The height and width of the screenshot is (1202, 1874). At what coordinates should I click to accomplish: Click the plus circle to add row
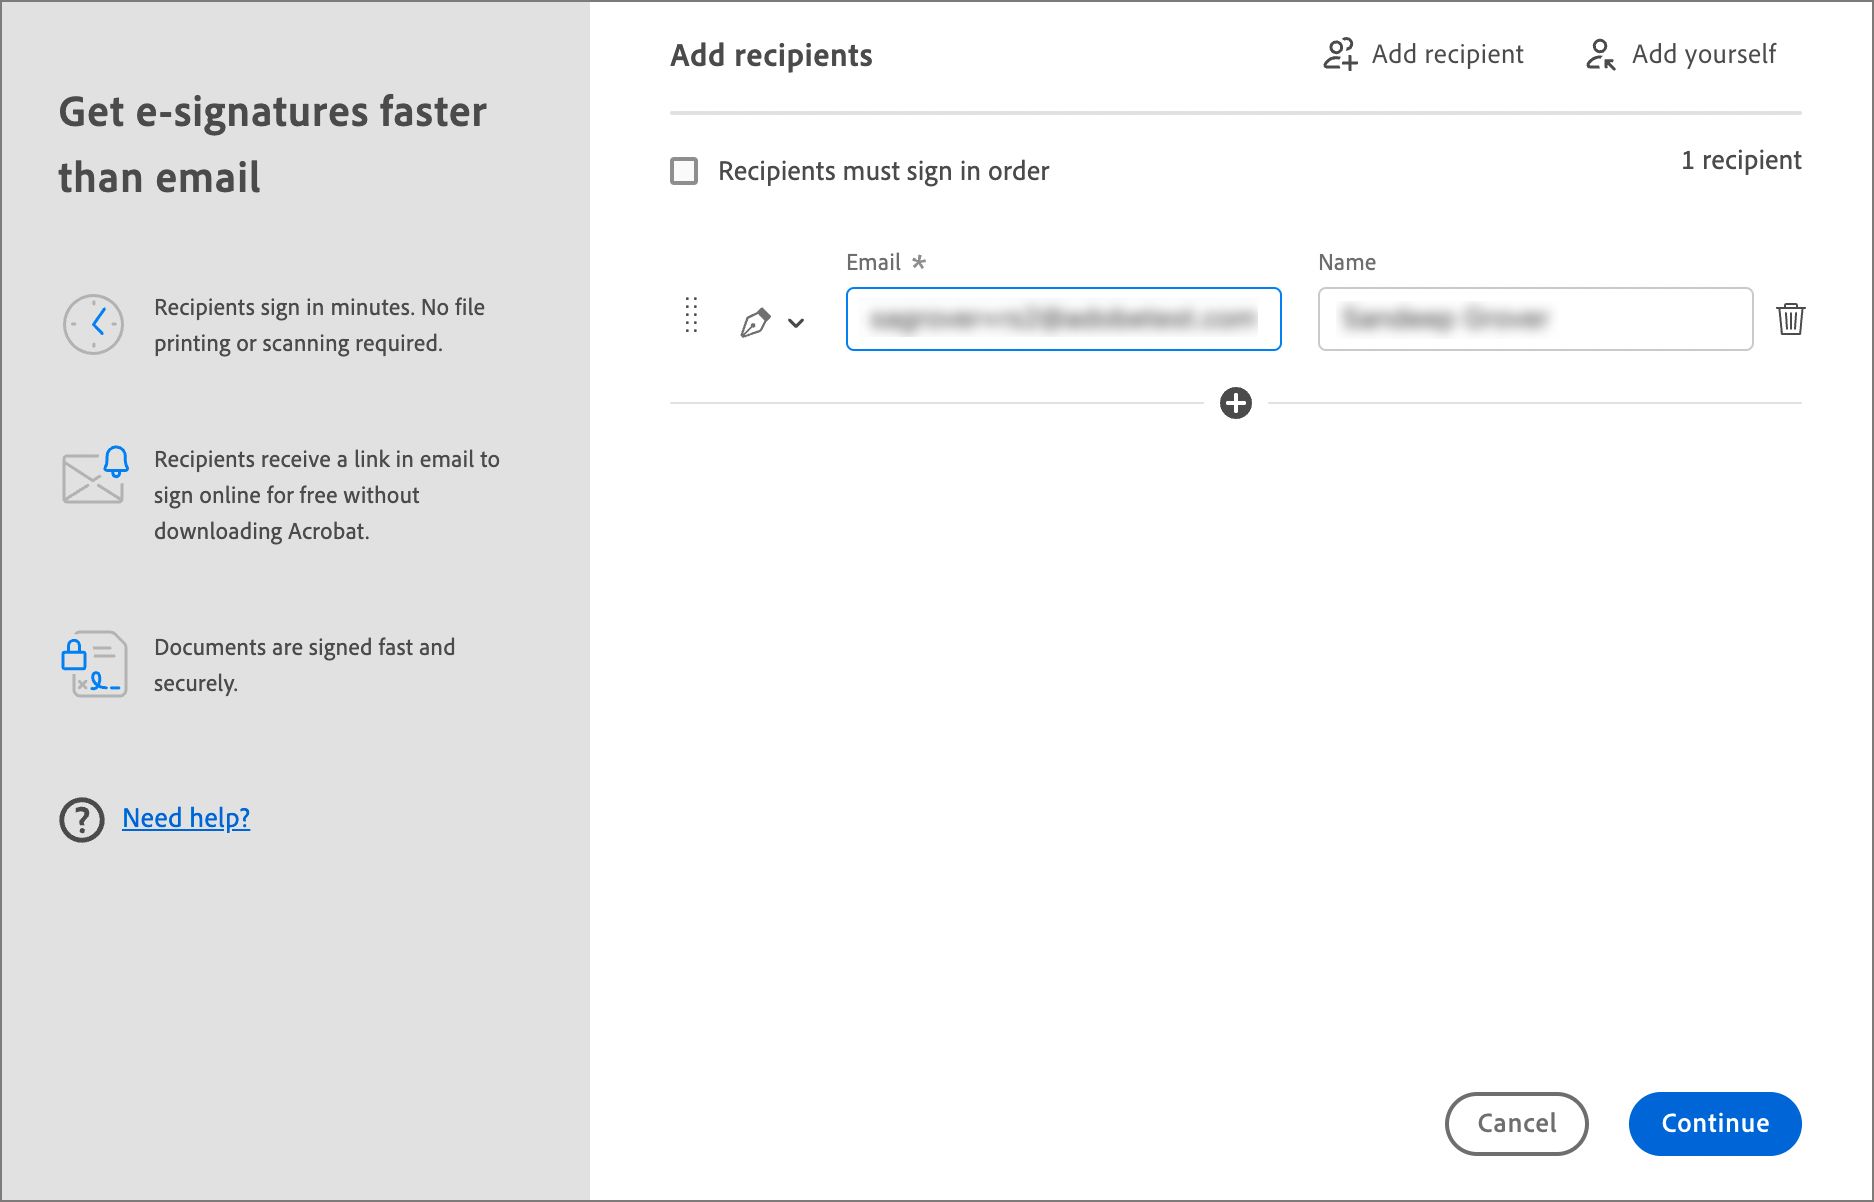(x=1236, y=403)
